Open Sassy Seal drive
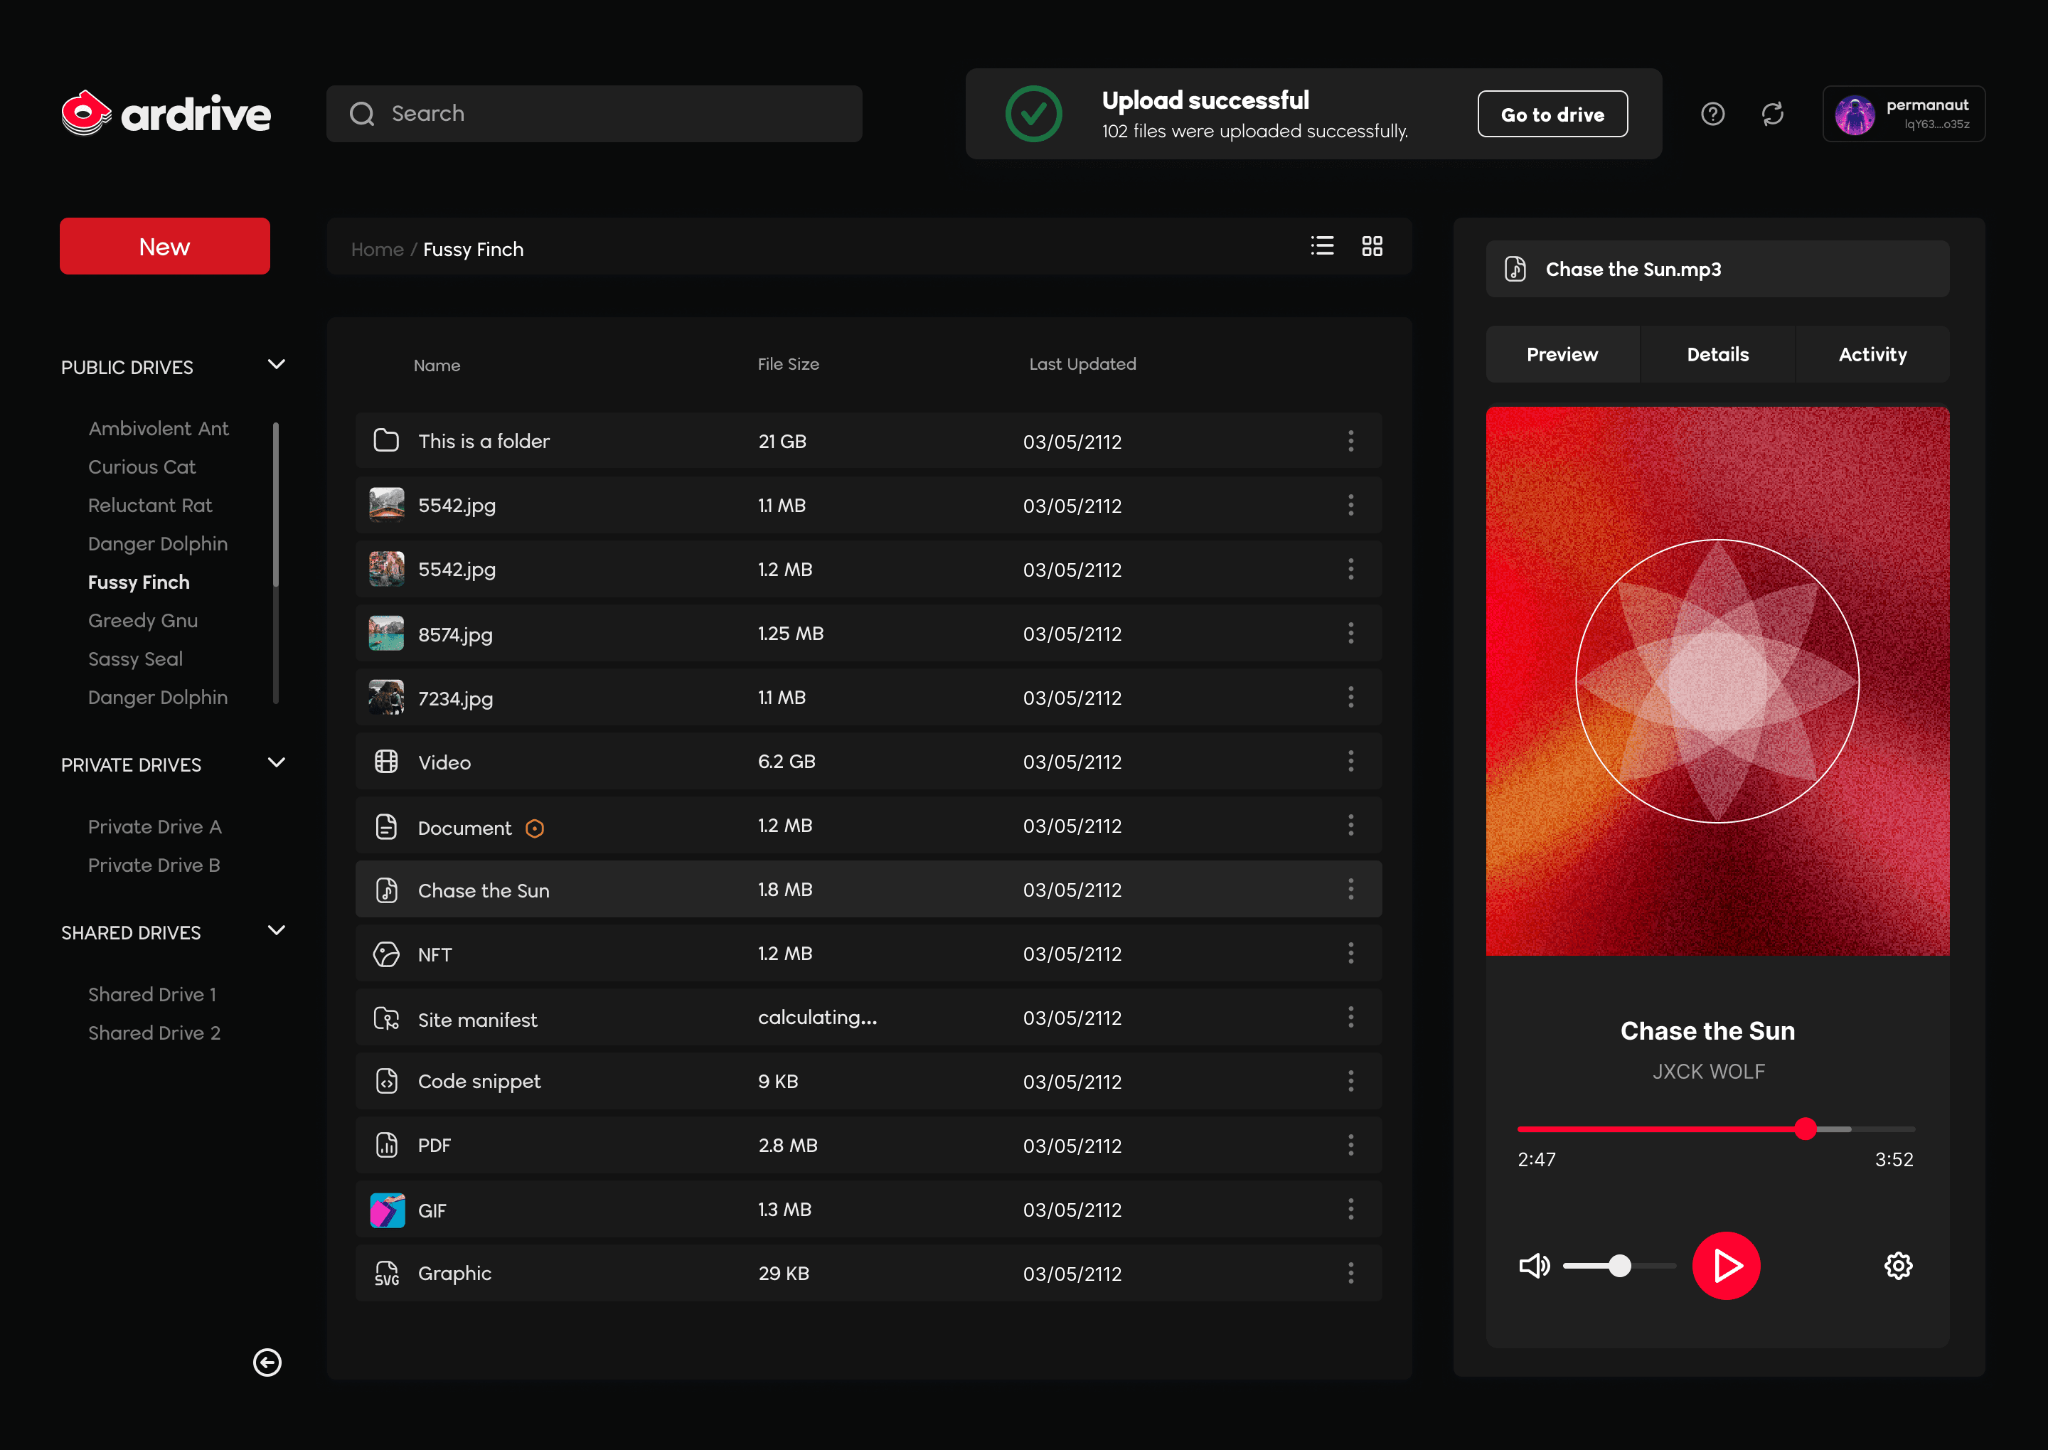This screenshot has height=1450, width=2048. 135,659
